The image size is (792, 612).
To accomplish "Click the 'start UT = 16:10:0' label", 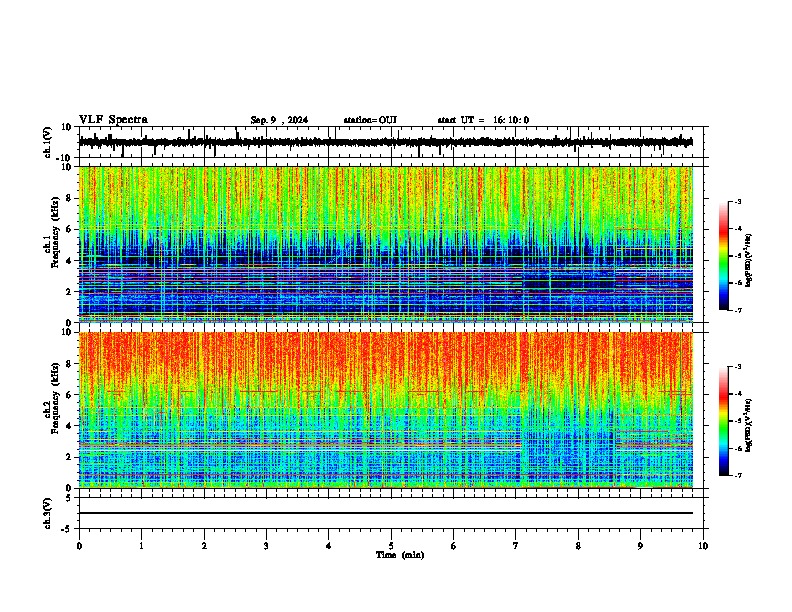I will pos(483,120).
